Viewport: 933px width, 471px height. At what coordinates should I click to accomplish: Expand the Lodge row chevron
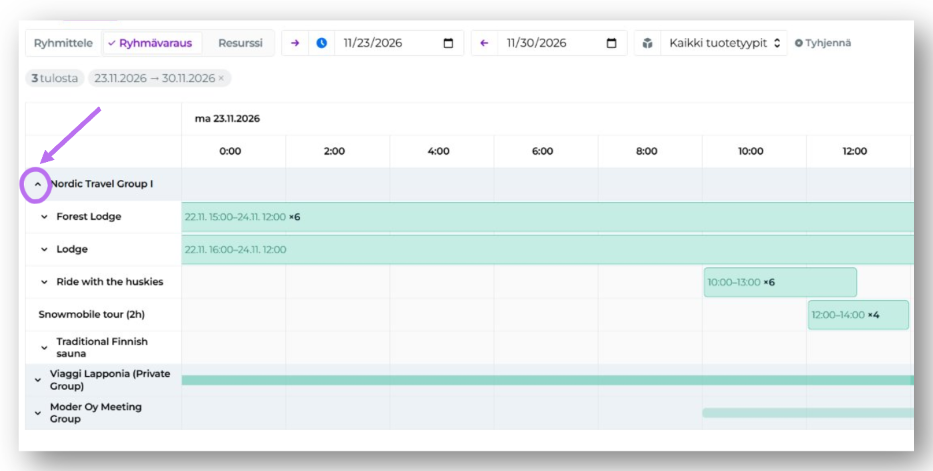tap(44, 250)
